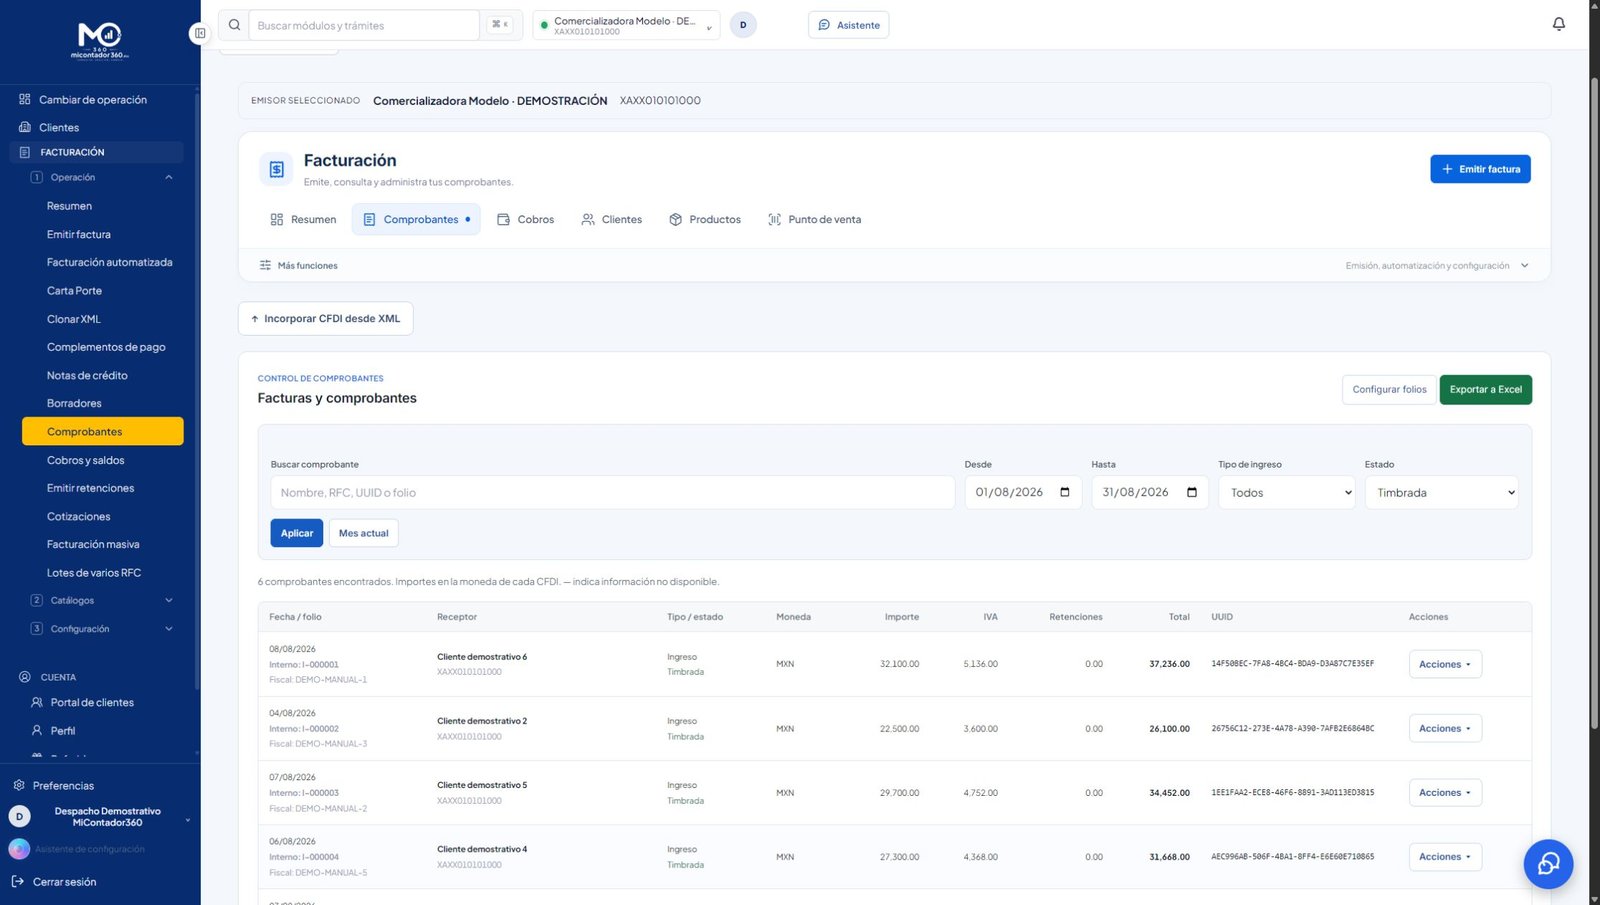1600x905 pixels.
Task: Switch to the Punto de venta tab
Action: 814,219
